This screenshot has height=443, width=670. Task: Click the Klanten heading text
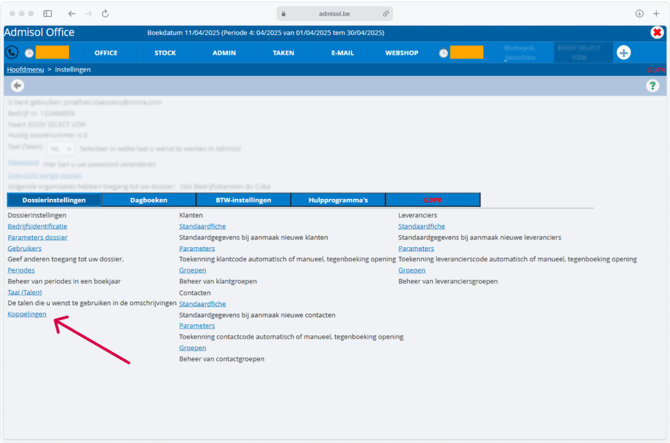point(191,215)
